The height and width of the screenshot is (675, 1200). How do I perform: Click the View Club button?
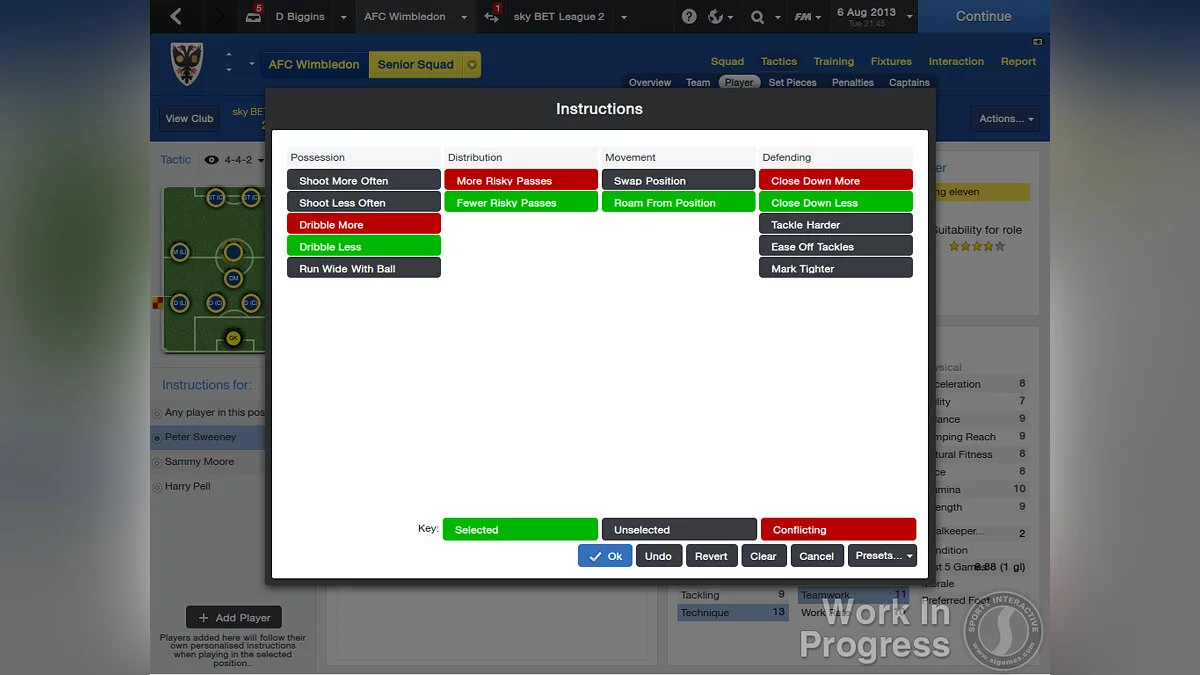(189, 119)
